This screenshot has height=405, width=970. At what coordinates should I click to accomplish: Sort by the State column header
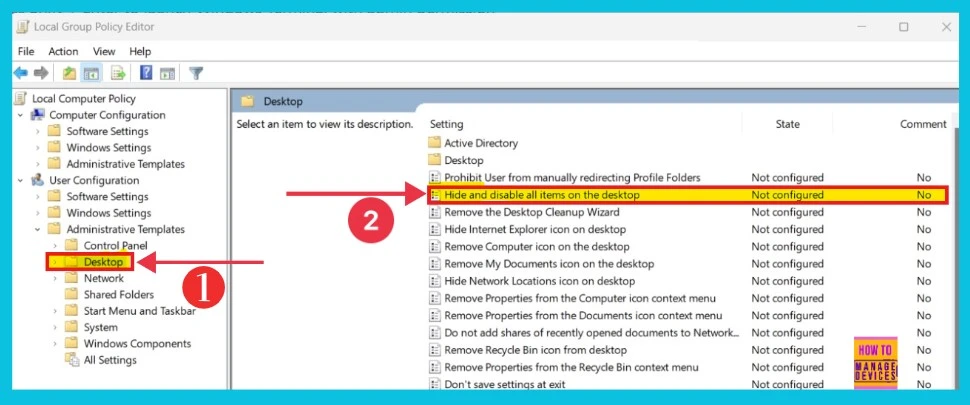click(788, 124)
